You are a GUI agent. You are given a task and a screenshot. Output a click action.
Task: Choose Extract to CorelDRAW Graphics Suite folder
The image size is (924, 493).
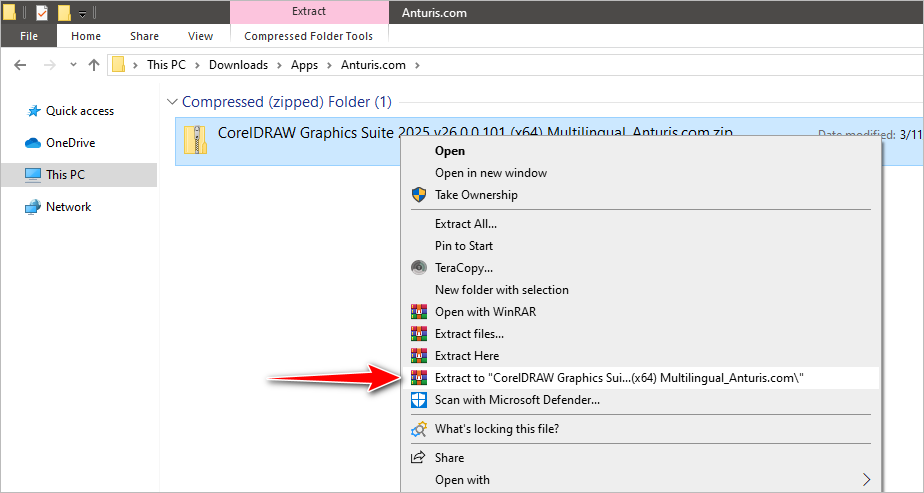coord(619,378)
